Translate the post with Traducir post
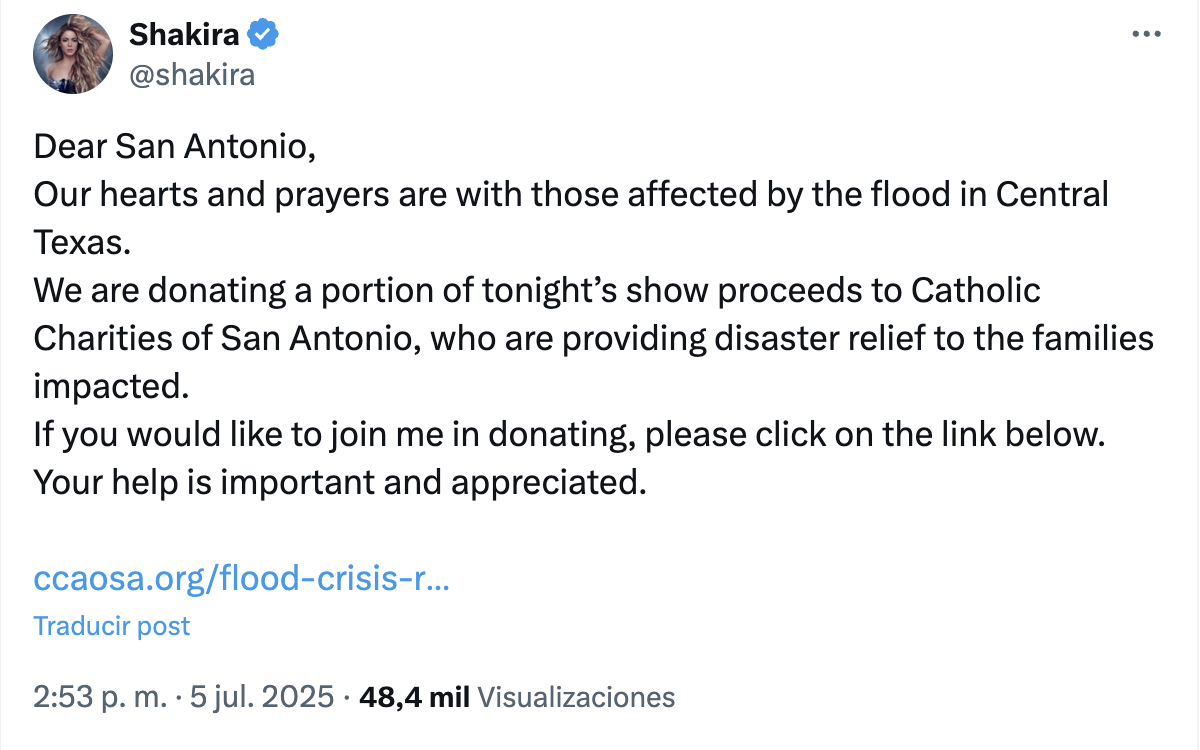The height and width of the screenshot is (750, 1200). tap(111, 626)
